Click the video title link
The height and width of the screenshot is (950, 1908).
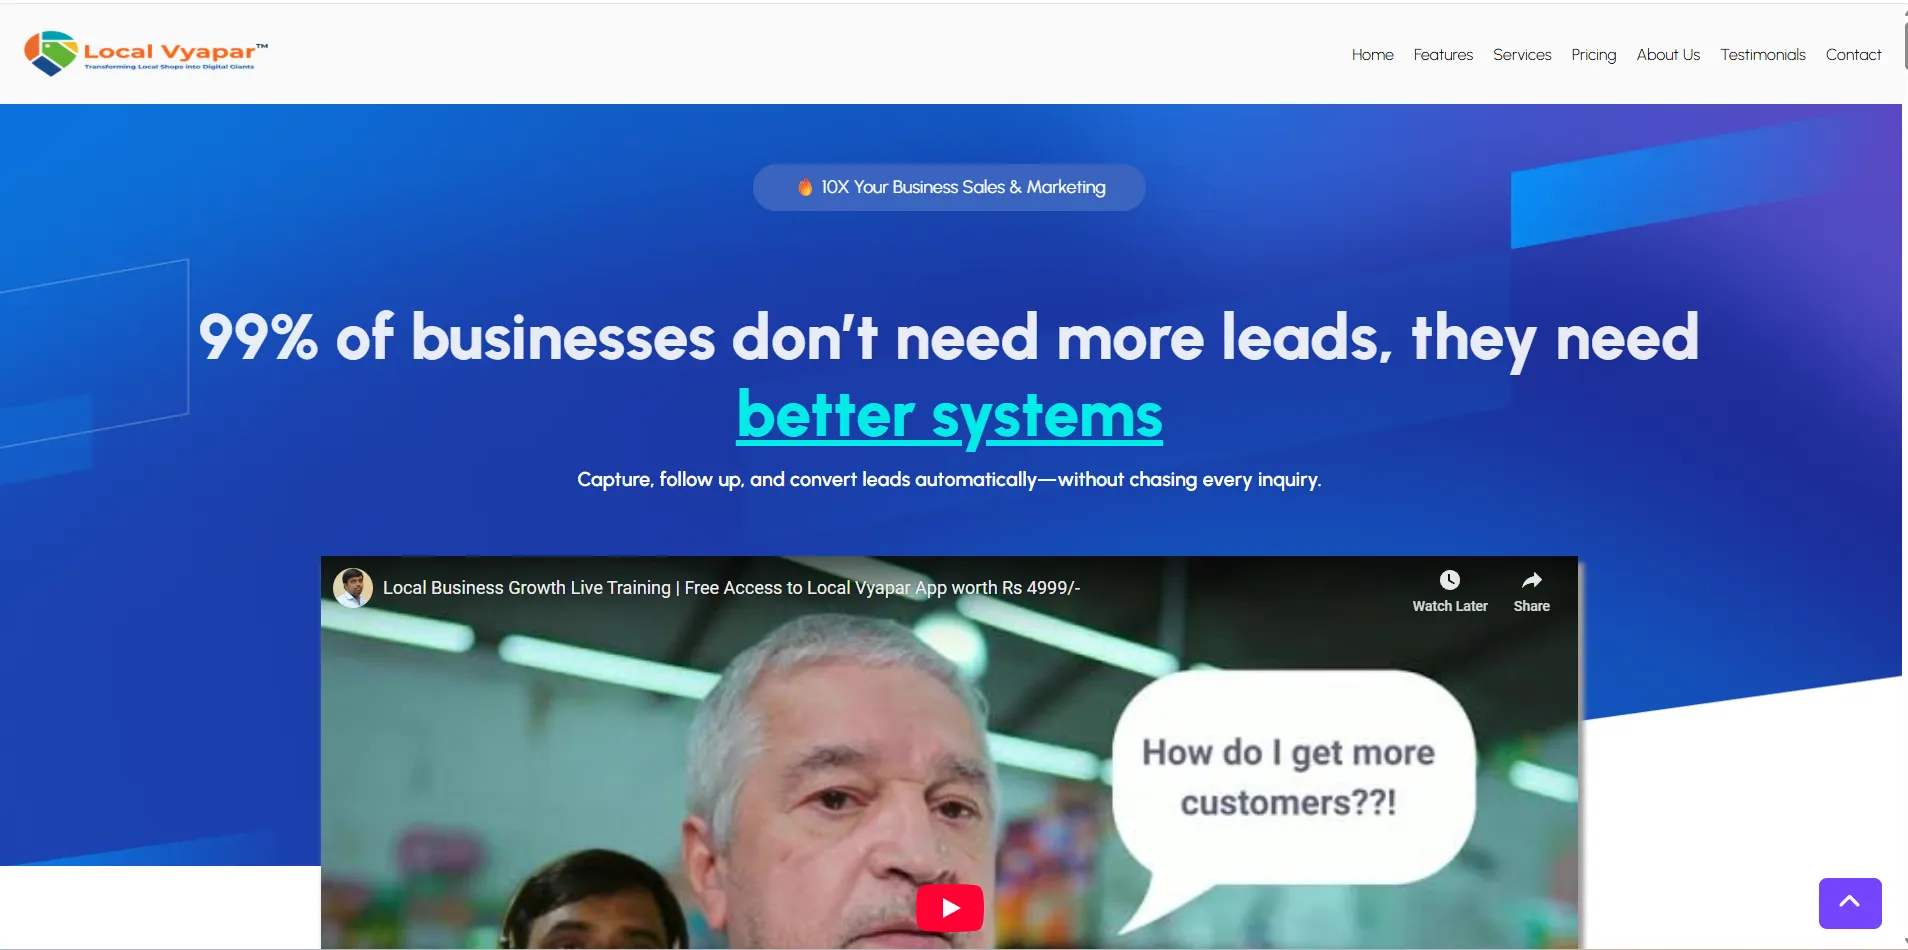tap(731, 588)
